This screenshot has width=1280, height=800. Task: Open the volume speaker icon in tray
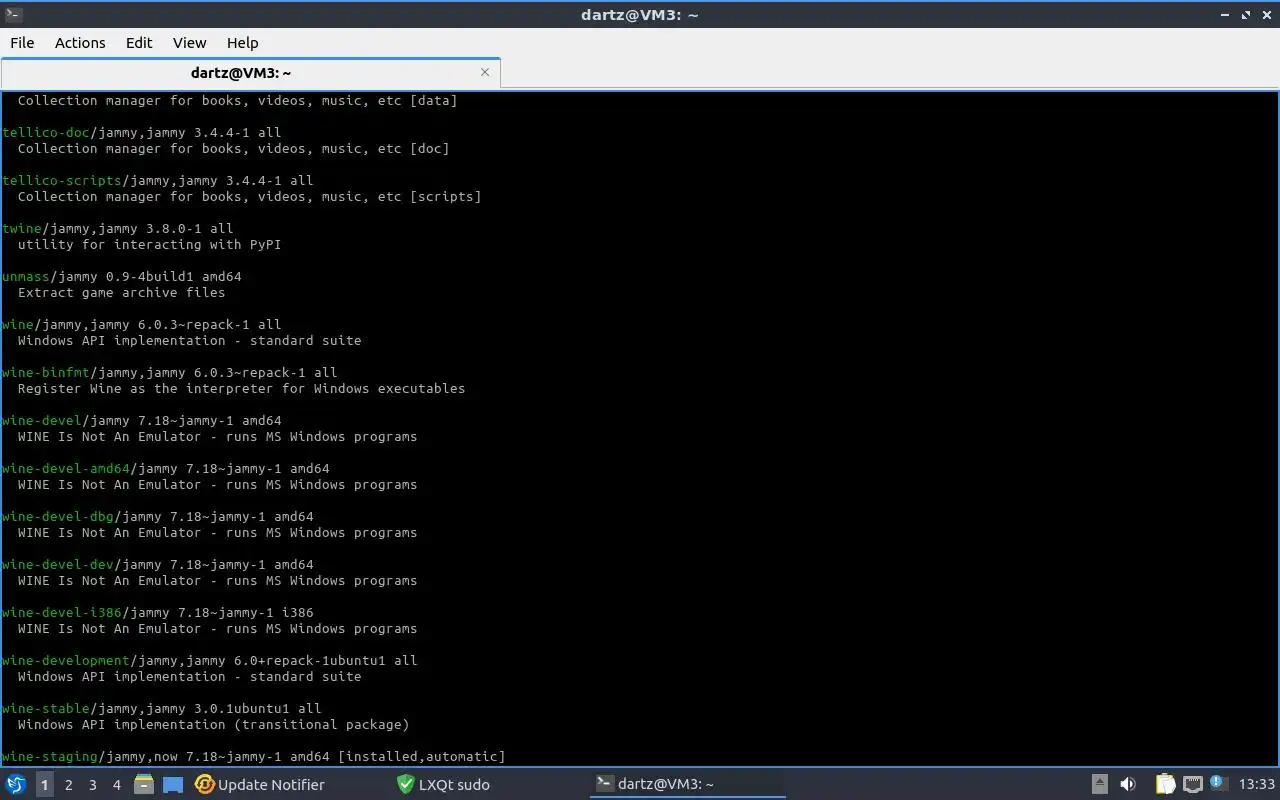tap(1128, 784)
